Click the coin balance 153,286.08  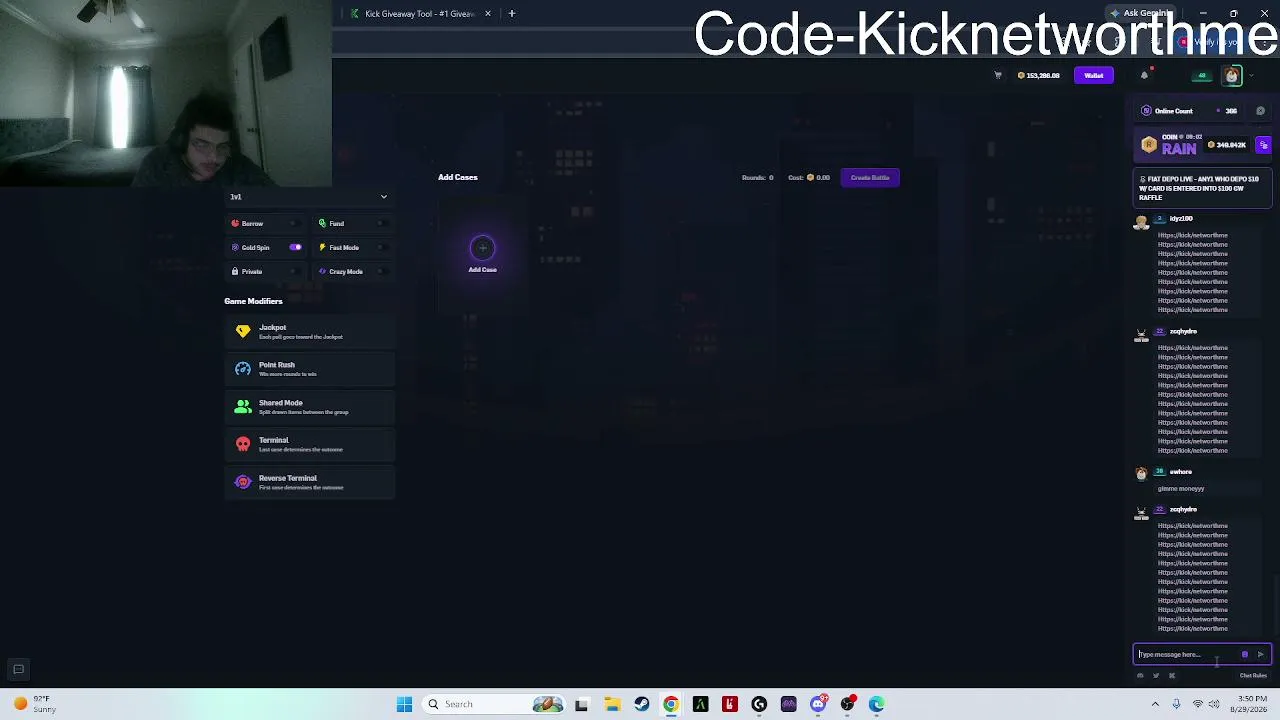[x=1039, y=76]
